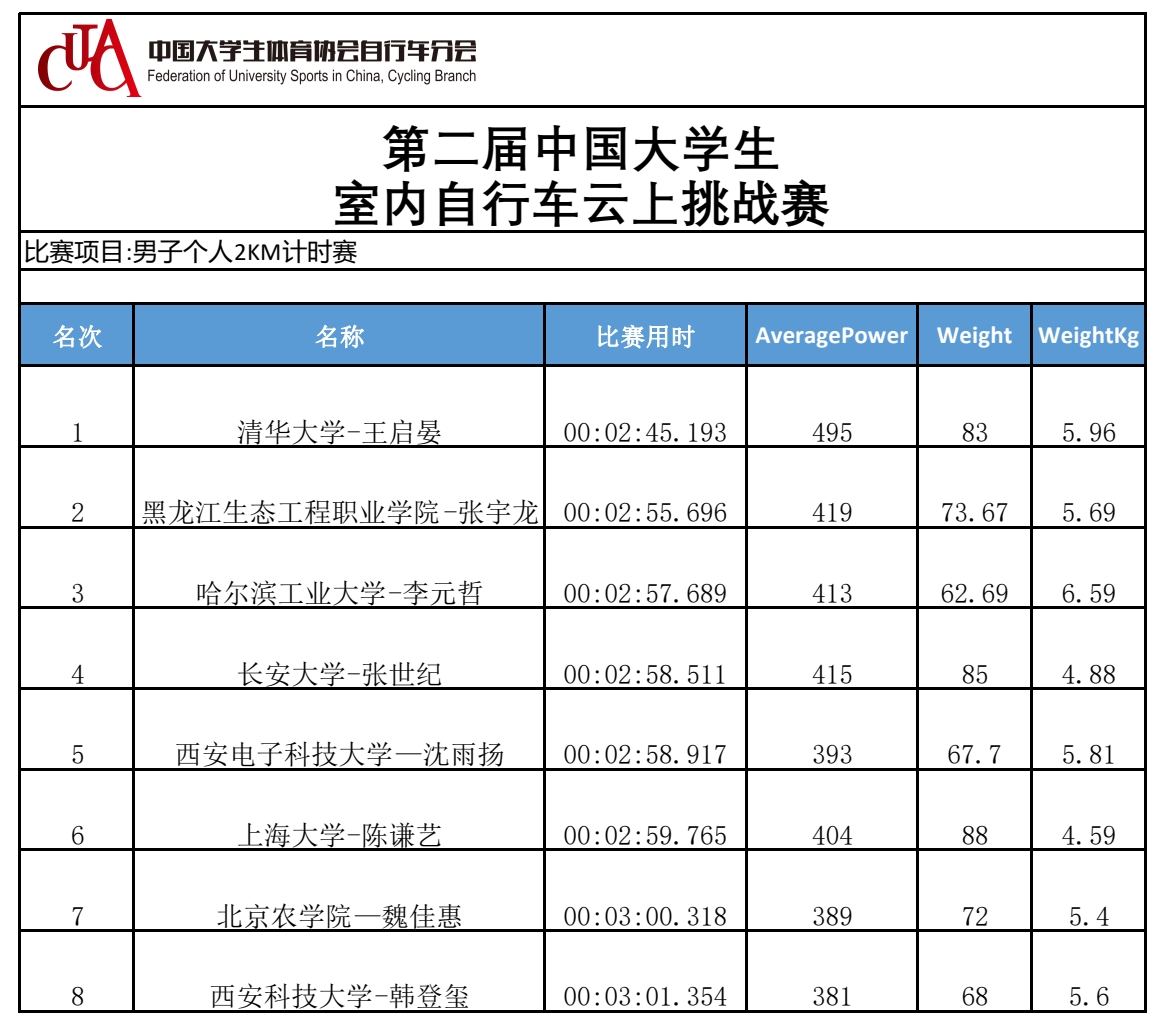Select average power value 413

click(831, 594)
